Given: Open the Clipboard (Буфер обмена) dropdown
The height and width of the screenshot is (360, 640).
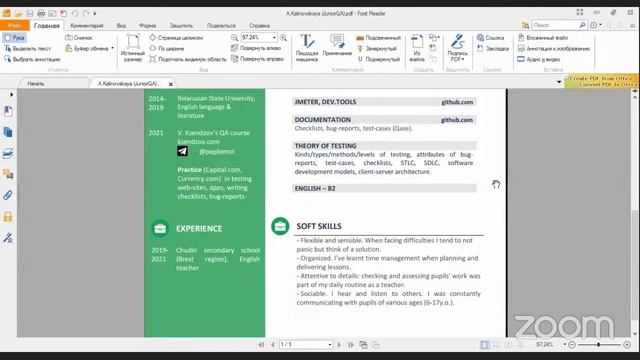Looking at the screenshot, I should coord(89,49).
